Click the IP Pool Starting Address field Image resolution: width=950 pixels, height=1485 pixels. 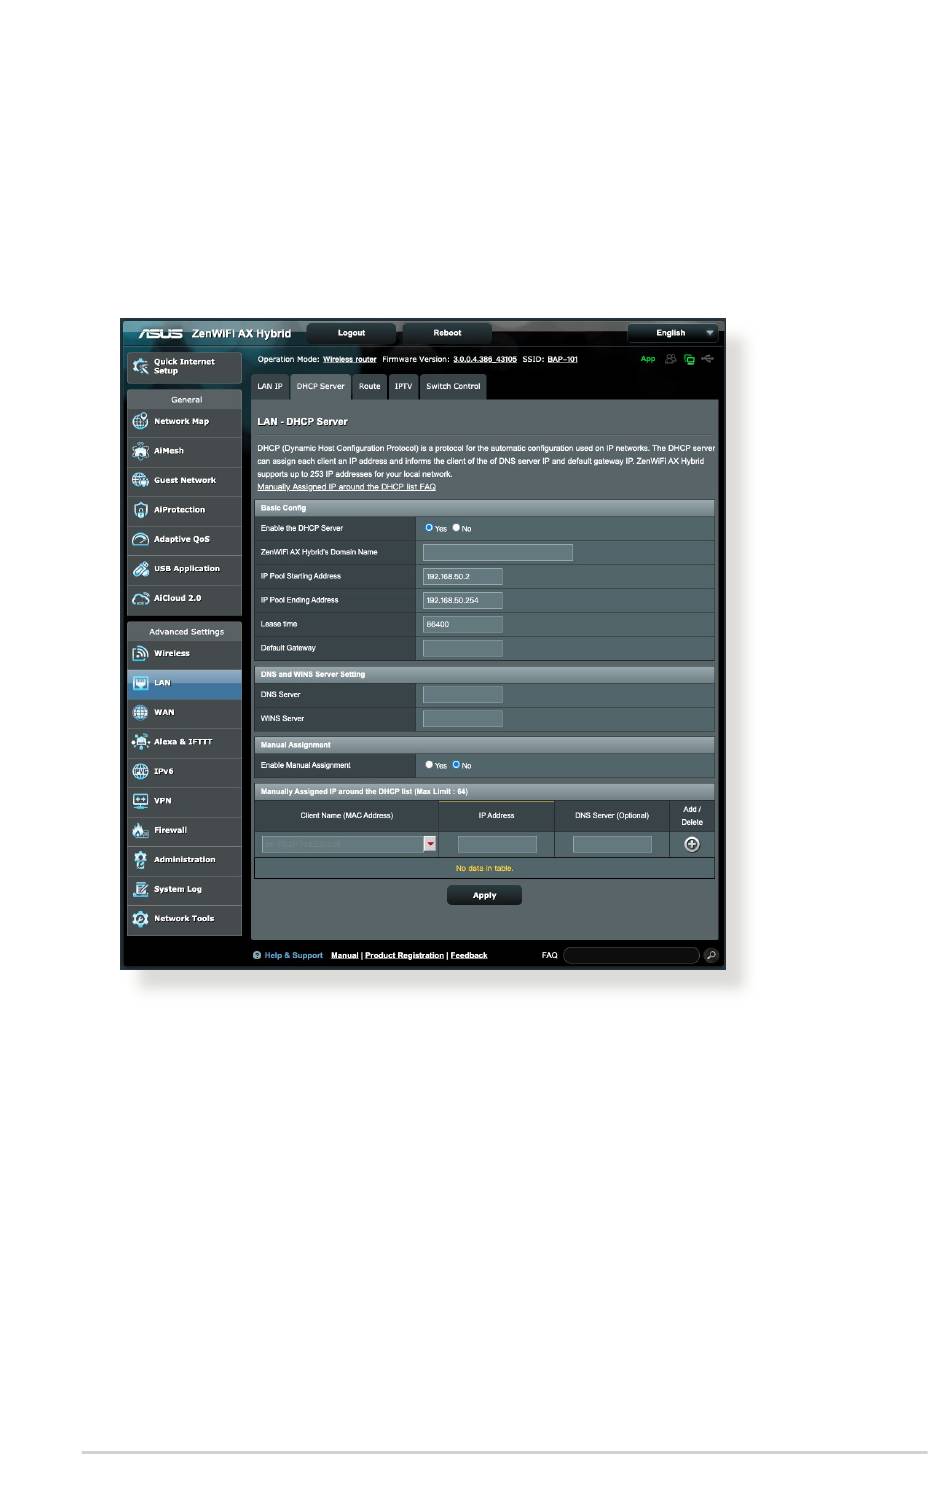[463, 576]
